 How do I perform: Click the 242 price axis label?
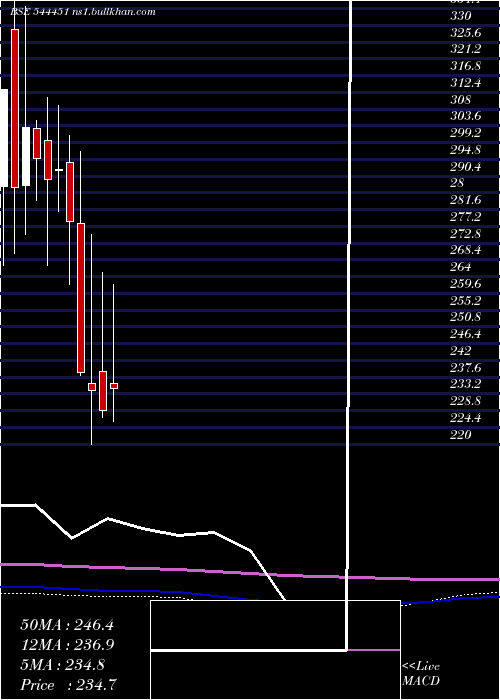click(461, 350)
